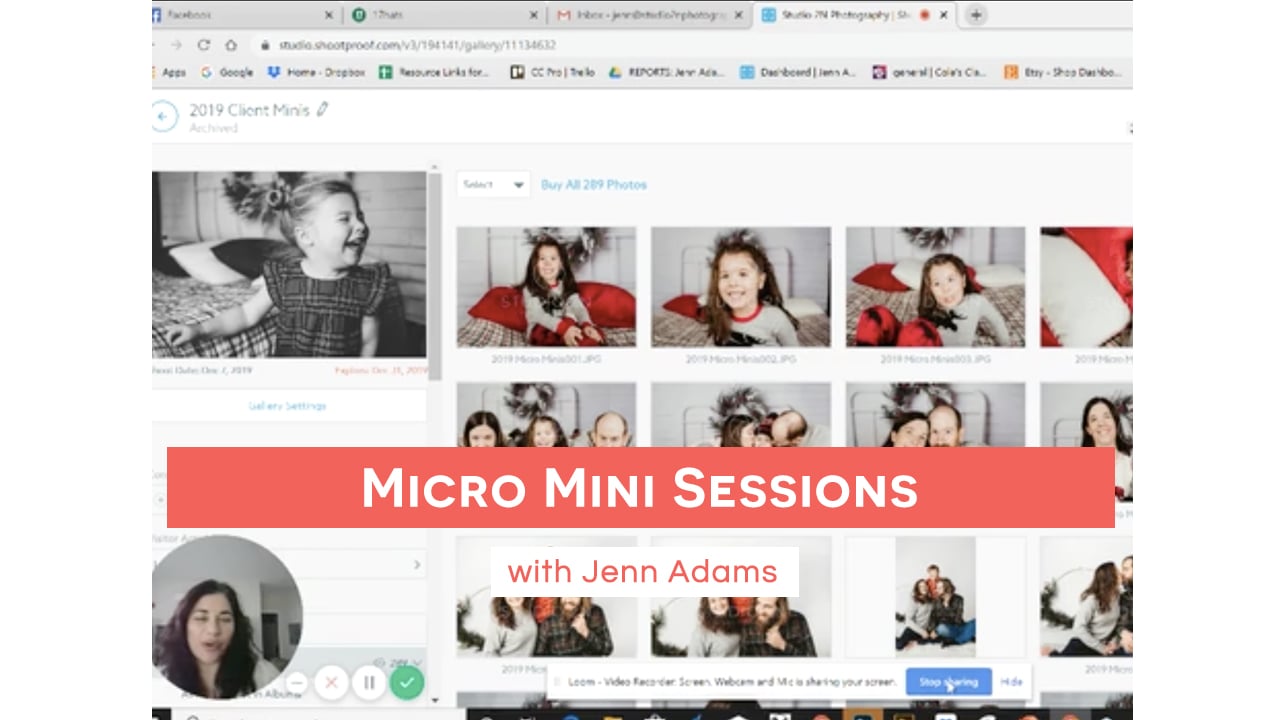Open Gallery Settings
The width and height of the screenshot is (1280, 720).
coord(287,406)
